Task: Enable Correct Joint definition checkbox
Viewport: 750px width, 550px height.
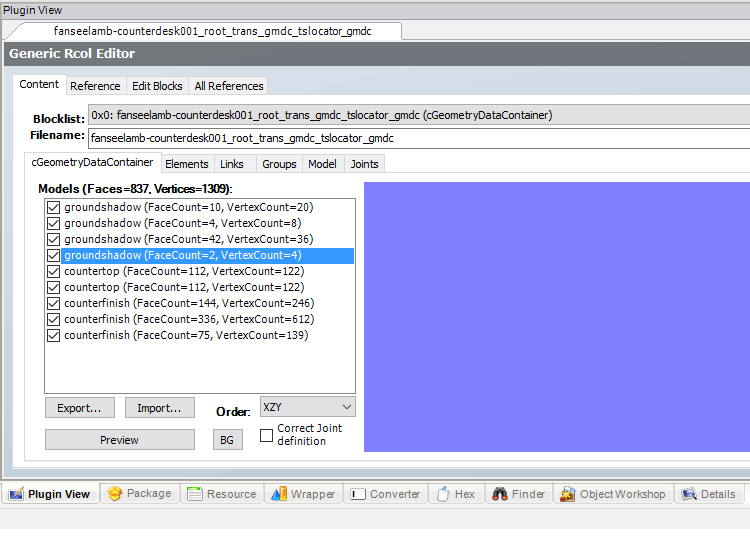Action: [266, 435]
